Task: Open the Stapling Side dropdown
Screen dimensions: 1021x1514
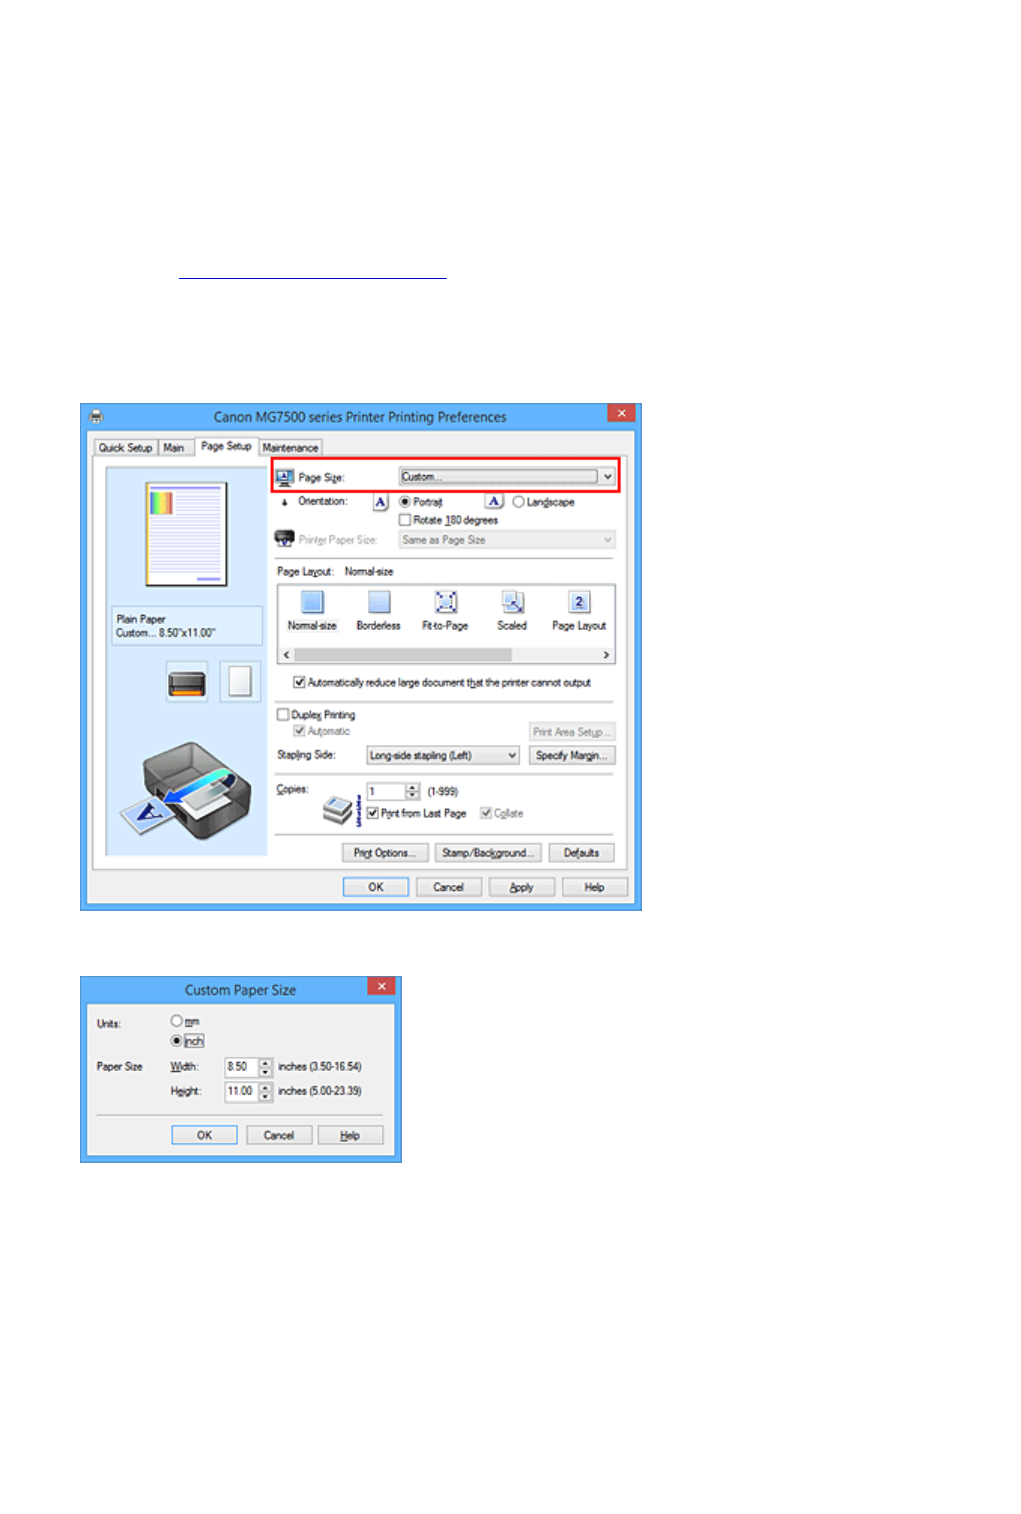Action: [x=442, y=755]
